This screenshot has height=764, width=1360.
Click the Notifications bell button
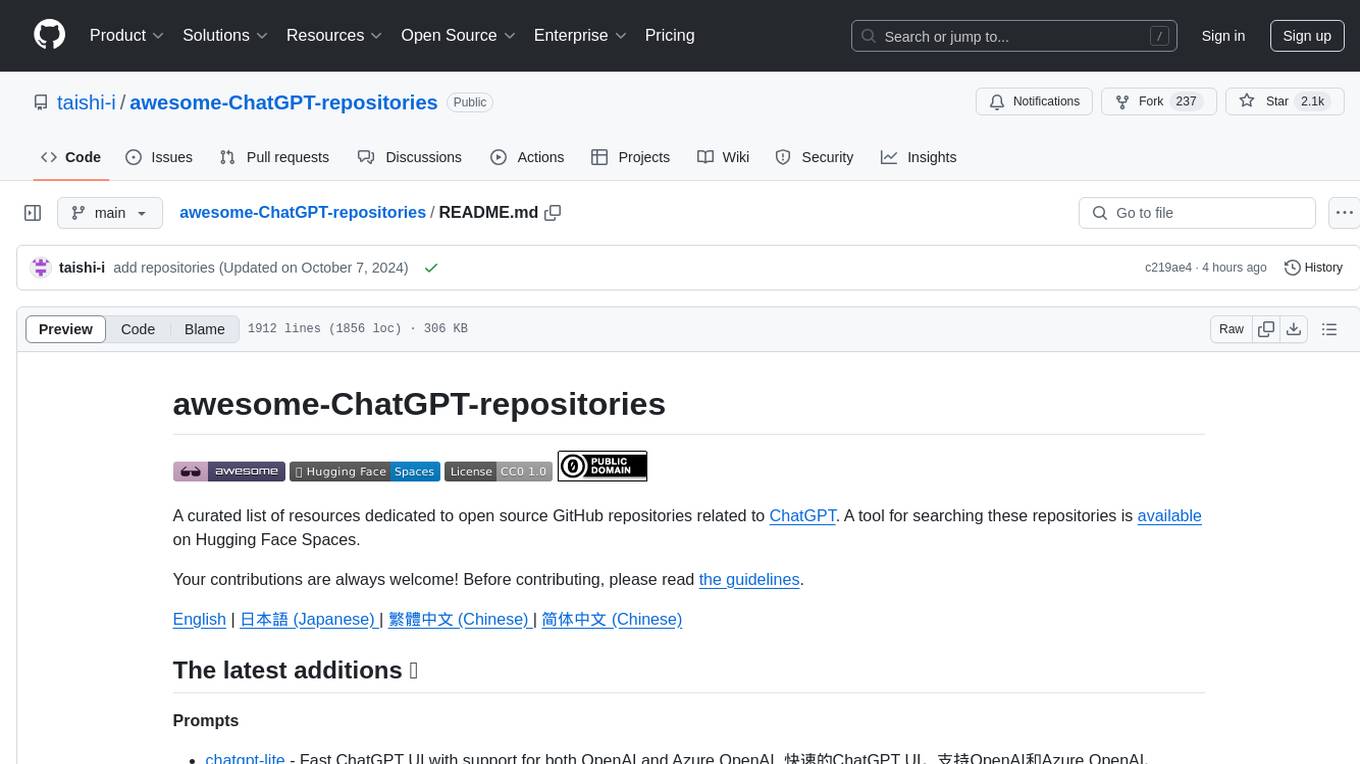point(1034,102)
